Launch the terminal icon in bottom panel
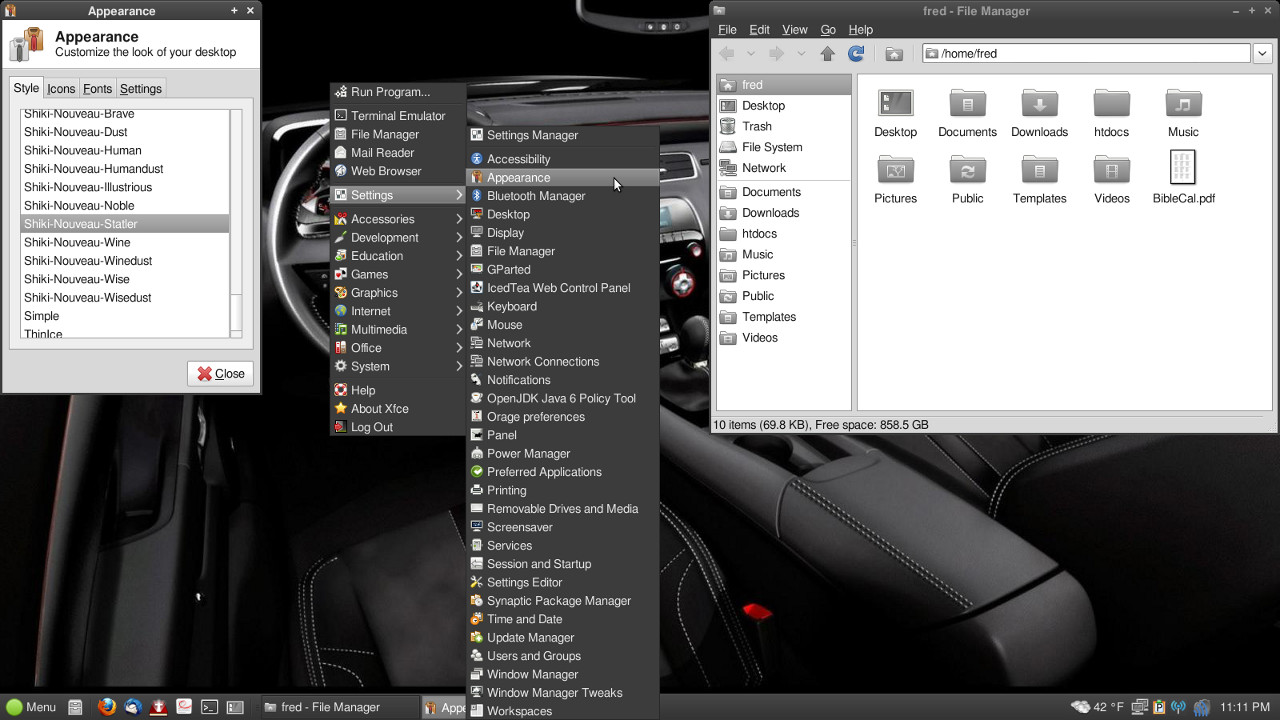 210,707
